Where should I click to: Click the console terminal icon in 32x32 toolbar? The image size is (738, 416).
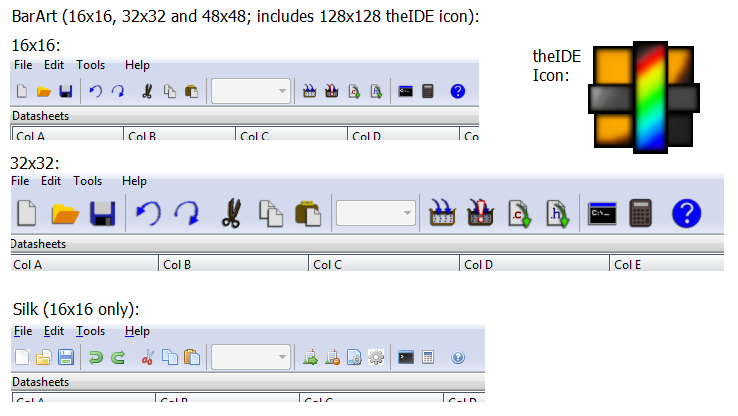pyautogui.click(x=602, y=213)
